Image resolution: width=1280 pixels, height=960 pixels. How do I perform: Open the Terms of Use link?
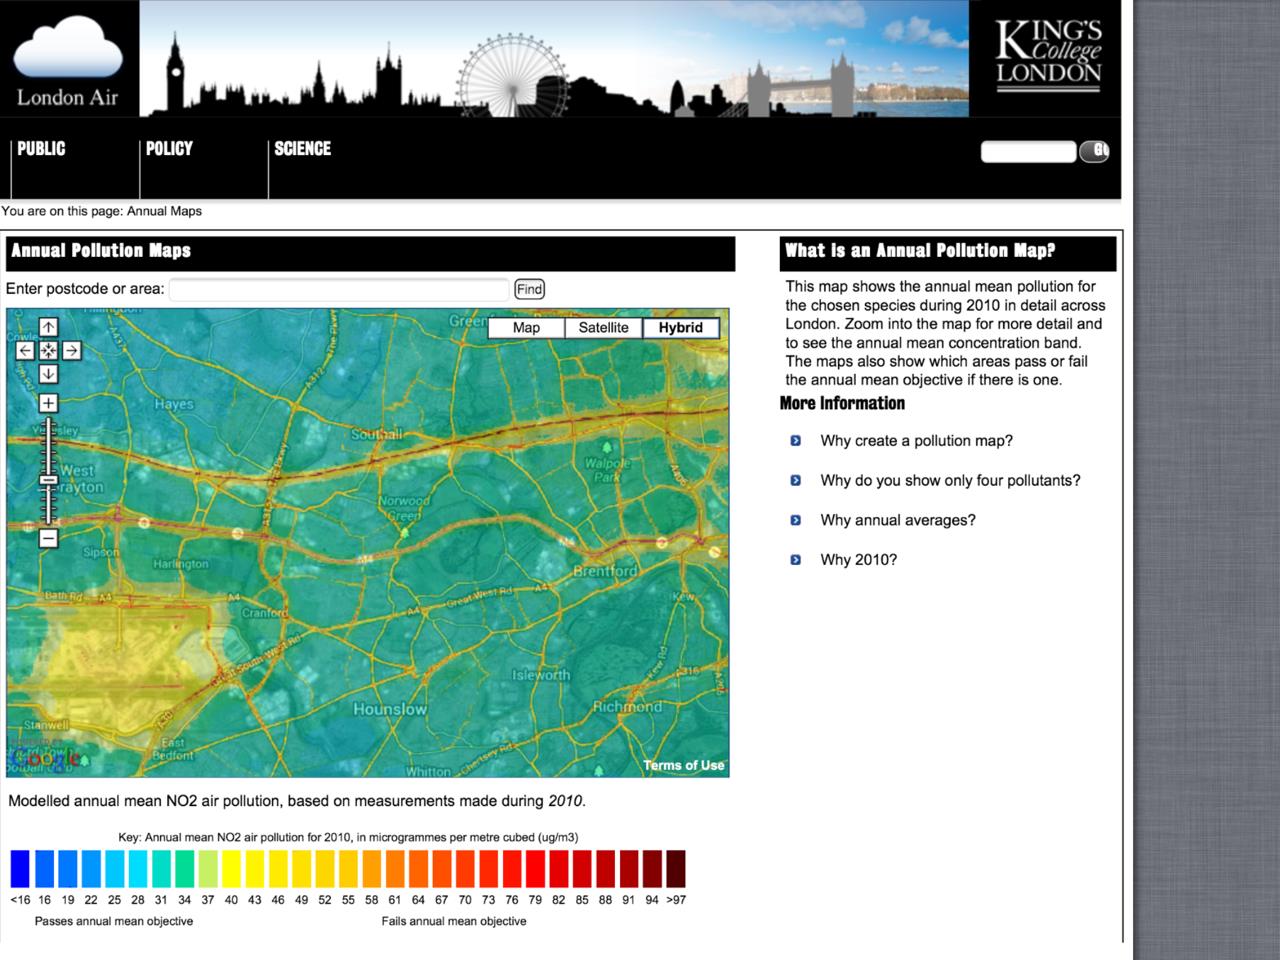click(684, 765)
